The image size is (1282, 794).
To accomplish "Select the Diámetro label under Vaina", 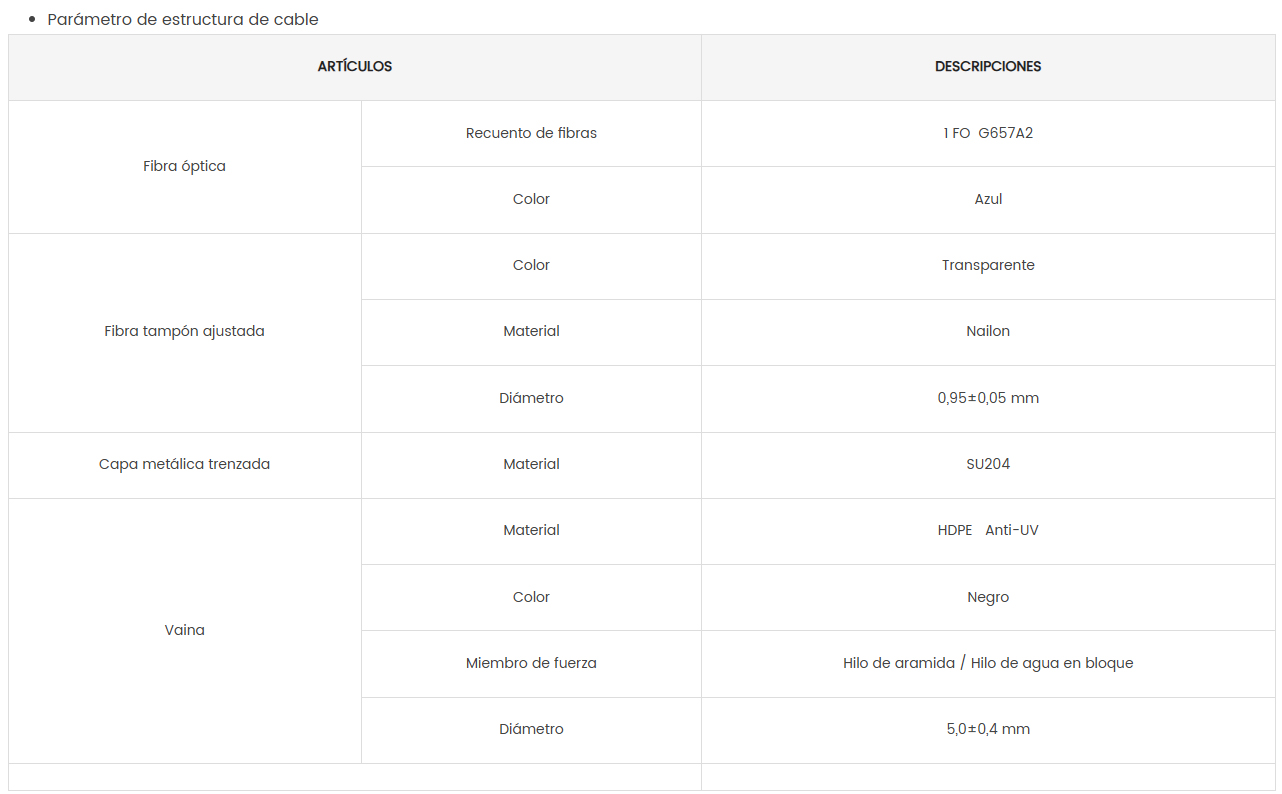I will [531, 730].
